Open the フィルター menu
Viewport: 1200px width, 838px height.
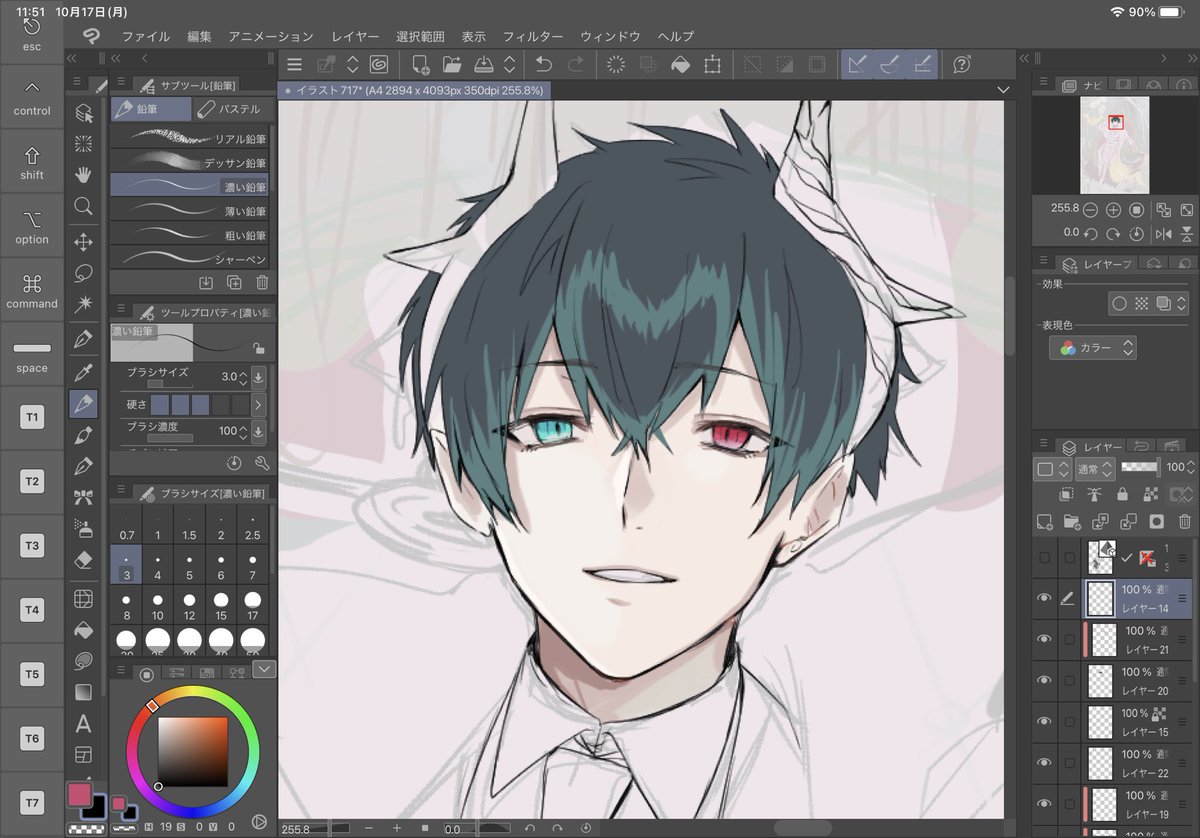pyautogui.click(x=533, y=36)
